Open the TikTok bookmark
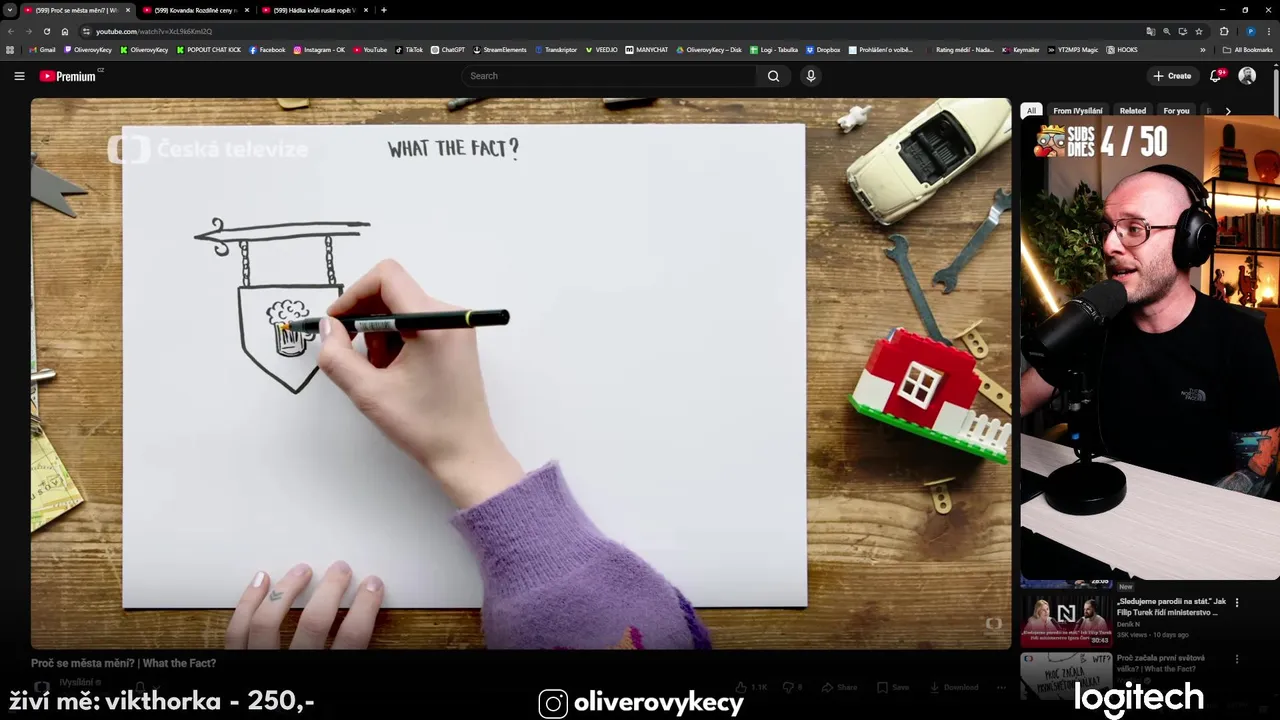Viewport: 1280px width, 720px height. [x=409, y=49]
